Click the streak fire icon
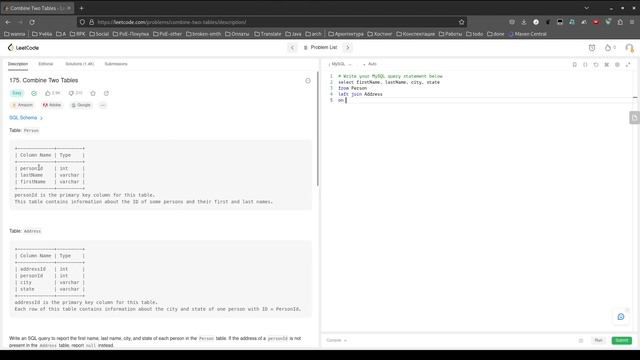Viewport: 640px width, 360px height. point(608,48)
